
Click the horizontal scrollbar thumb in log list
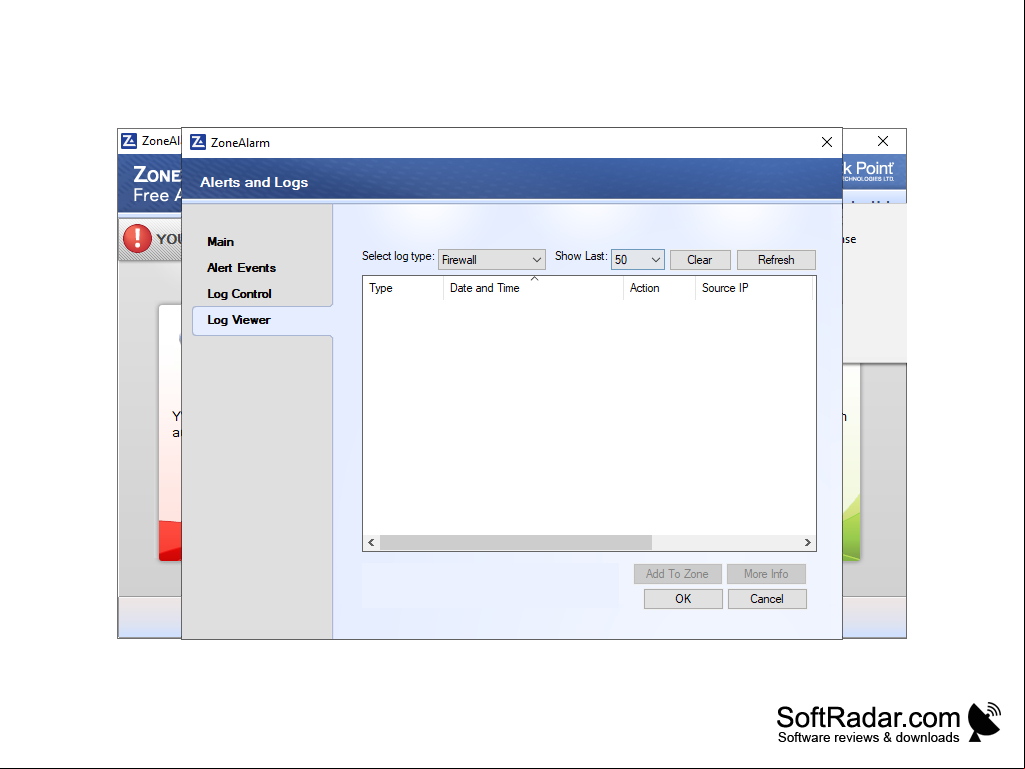[x=516, y=542]
